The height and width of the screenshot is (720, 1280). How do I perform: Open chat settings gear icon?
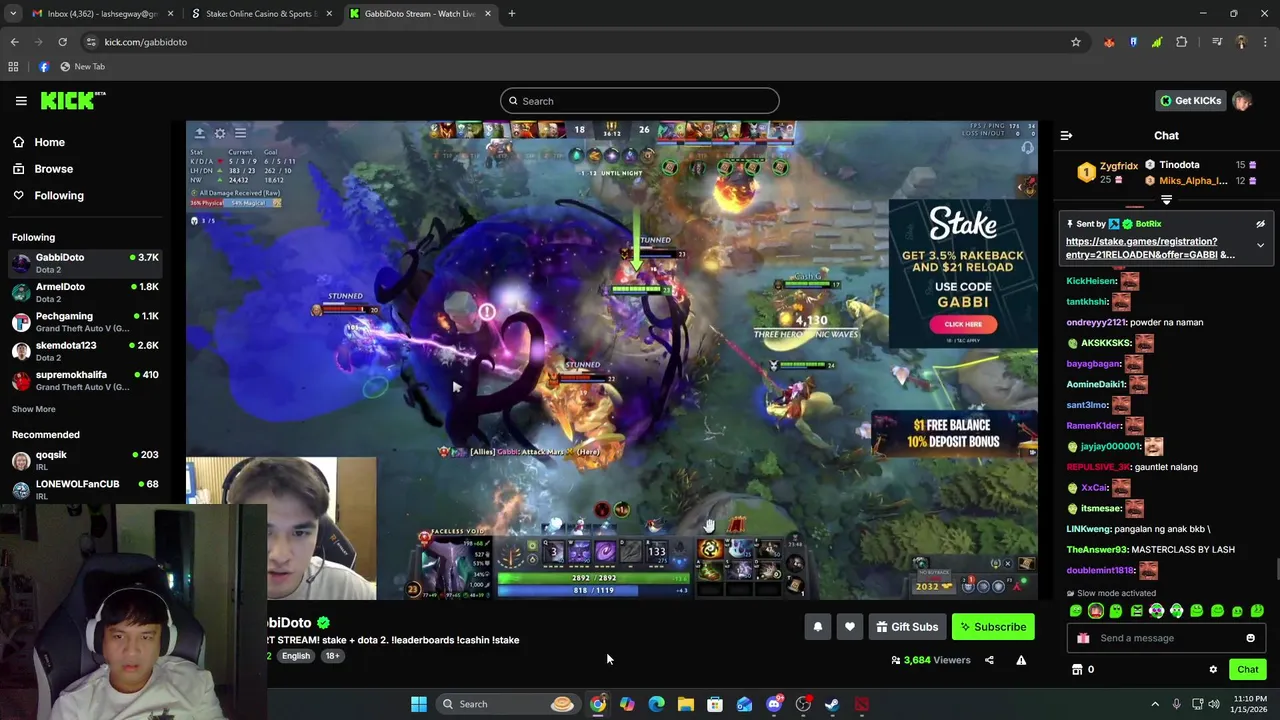coord(1213,670)
